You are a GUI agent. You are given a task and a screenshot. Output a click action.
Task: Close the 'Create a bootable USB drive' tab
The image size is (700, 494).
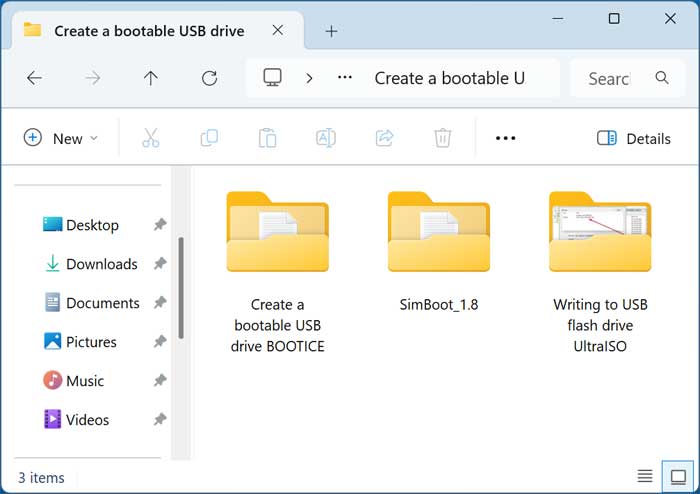(x=278, y=30)
